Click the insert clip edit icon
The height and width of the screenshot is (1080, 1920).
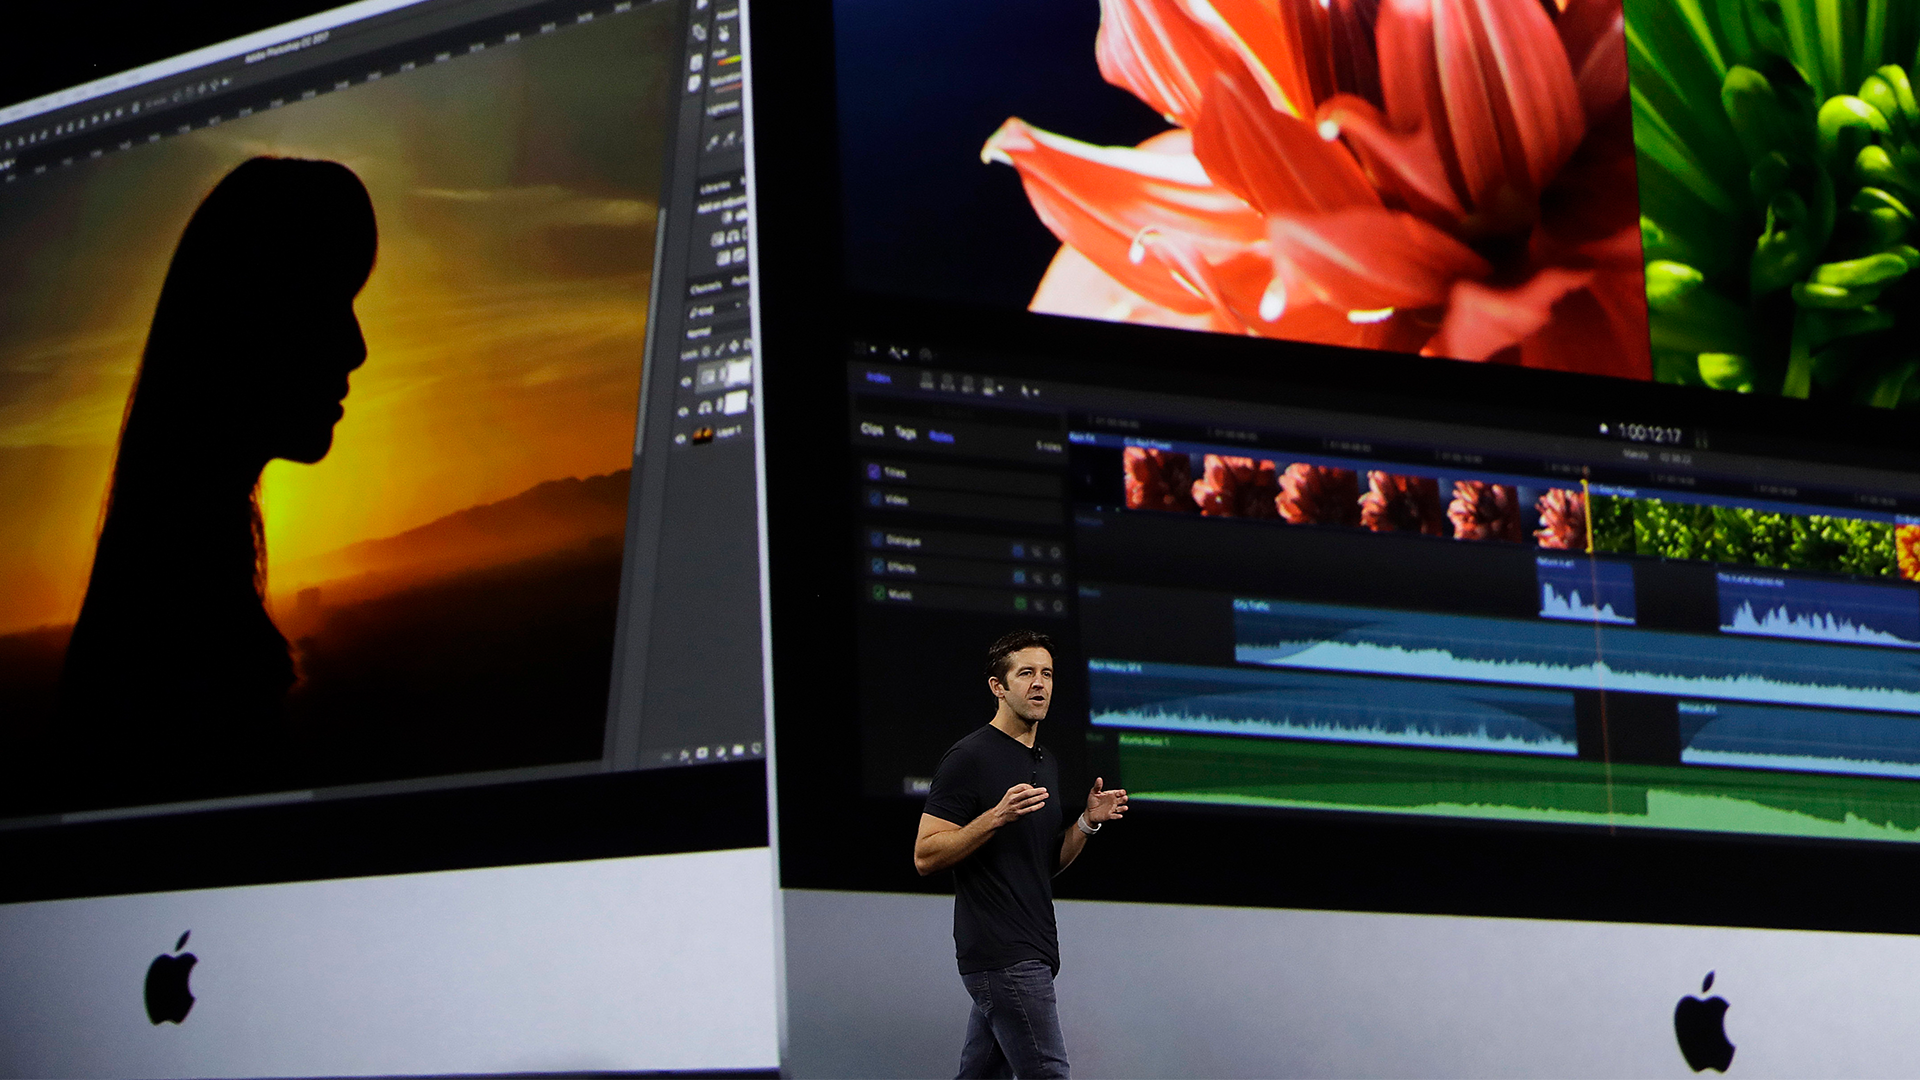tap(947, 382)
